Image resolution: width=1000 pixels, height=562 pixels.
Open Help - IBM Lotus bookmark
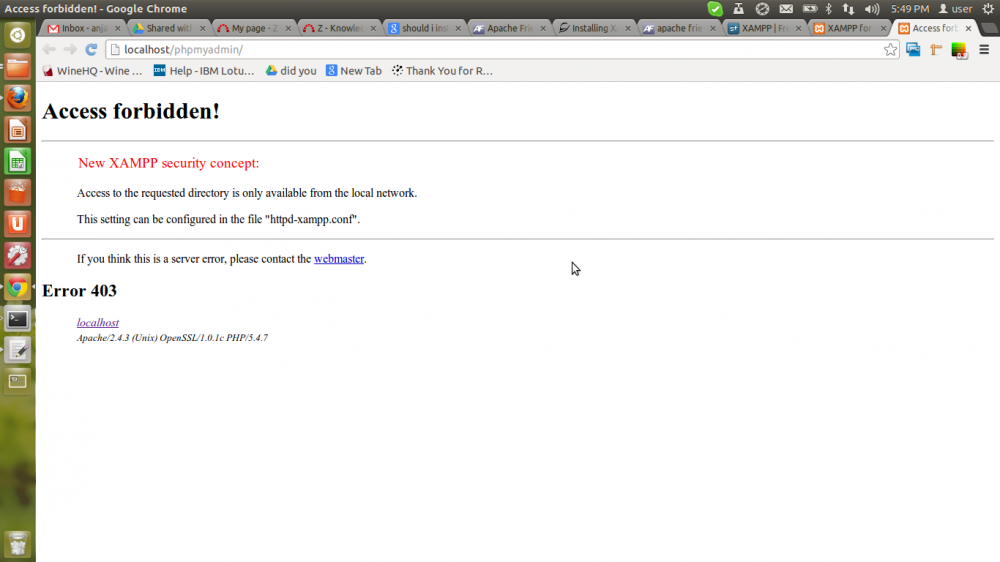204,71
